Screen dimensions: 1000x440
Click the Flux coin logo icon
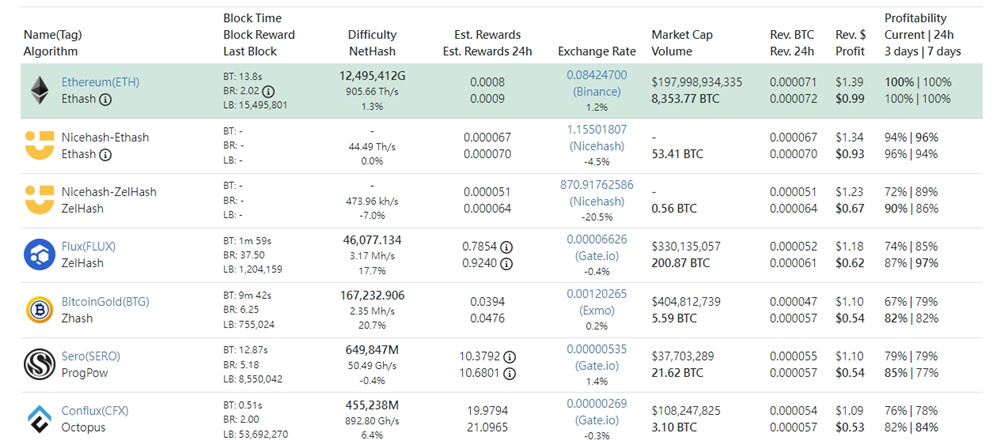click(x=39, y=255)
